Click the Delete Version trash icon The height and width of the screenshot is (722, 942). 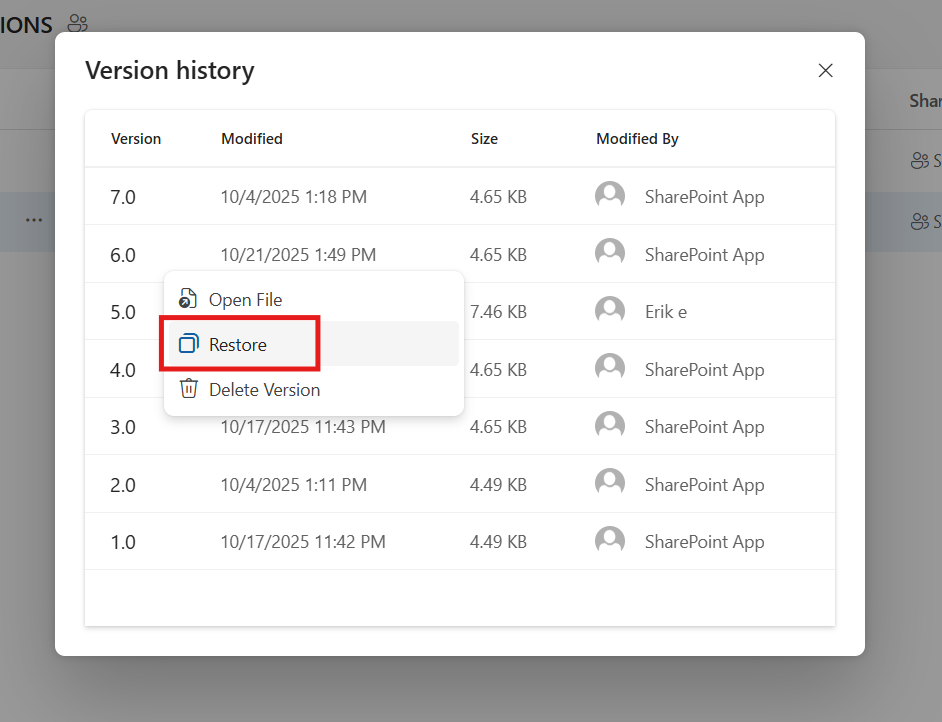[x=189, y=389]
